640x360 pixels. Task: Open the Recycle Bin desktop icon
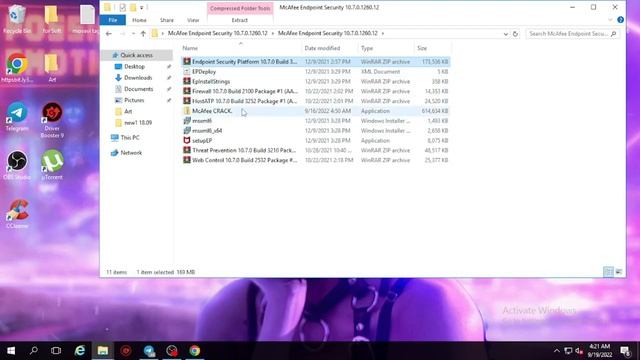click(x=16, y=18)
